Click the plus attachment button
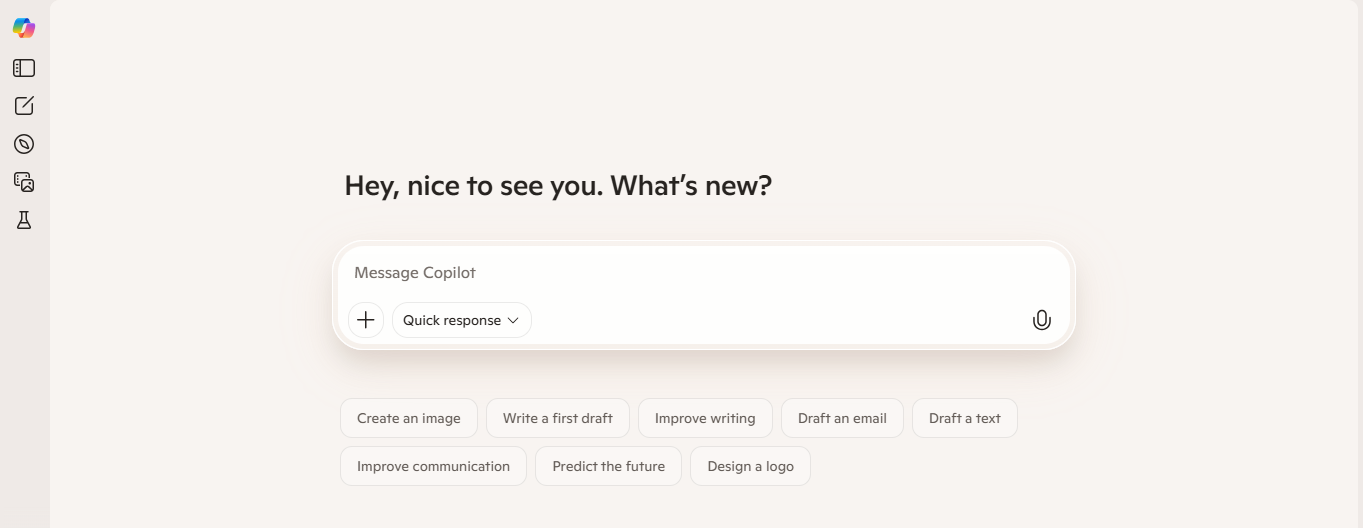The height and width of the screenshot is (528, 1363). (366, 320)
